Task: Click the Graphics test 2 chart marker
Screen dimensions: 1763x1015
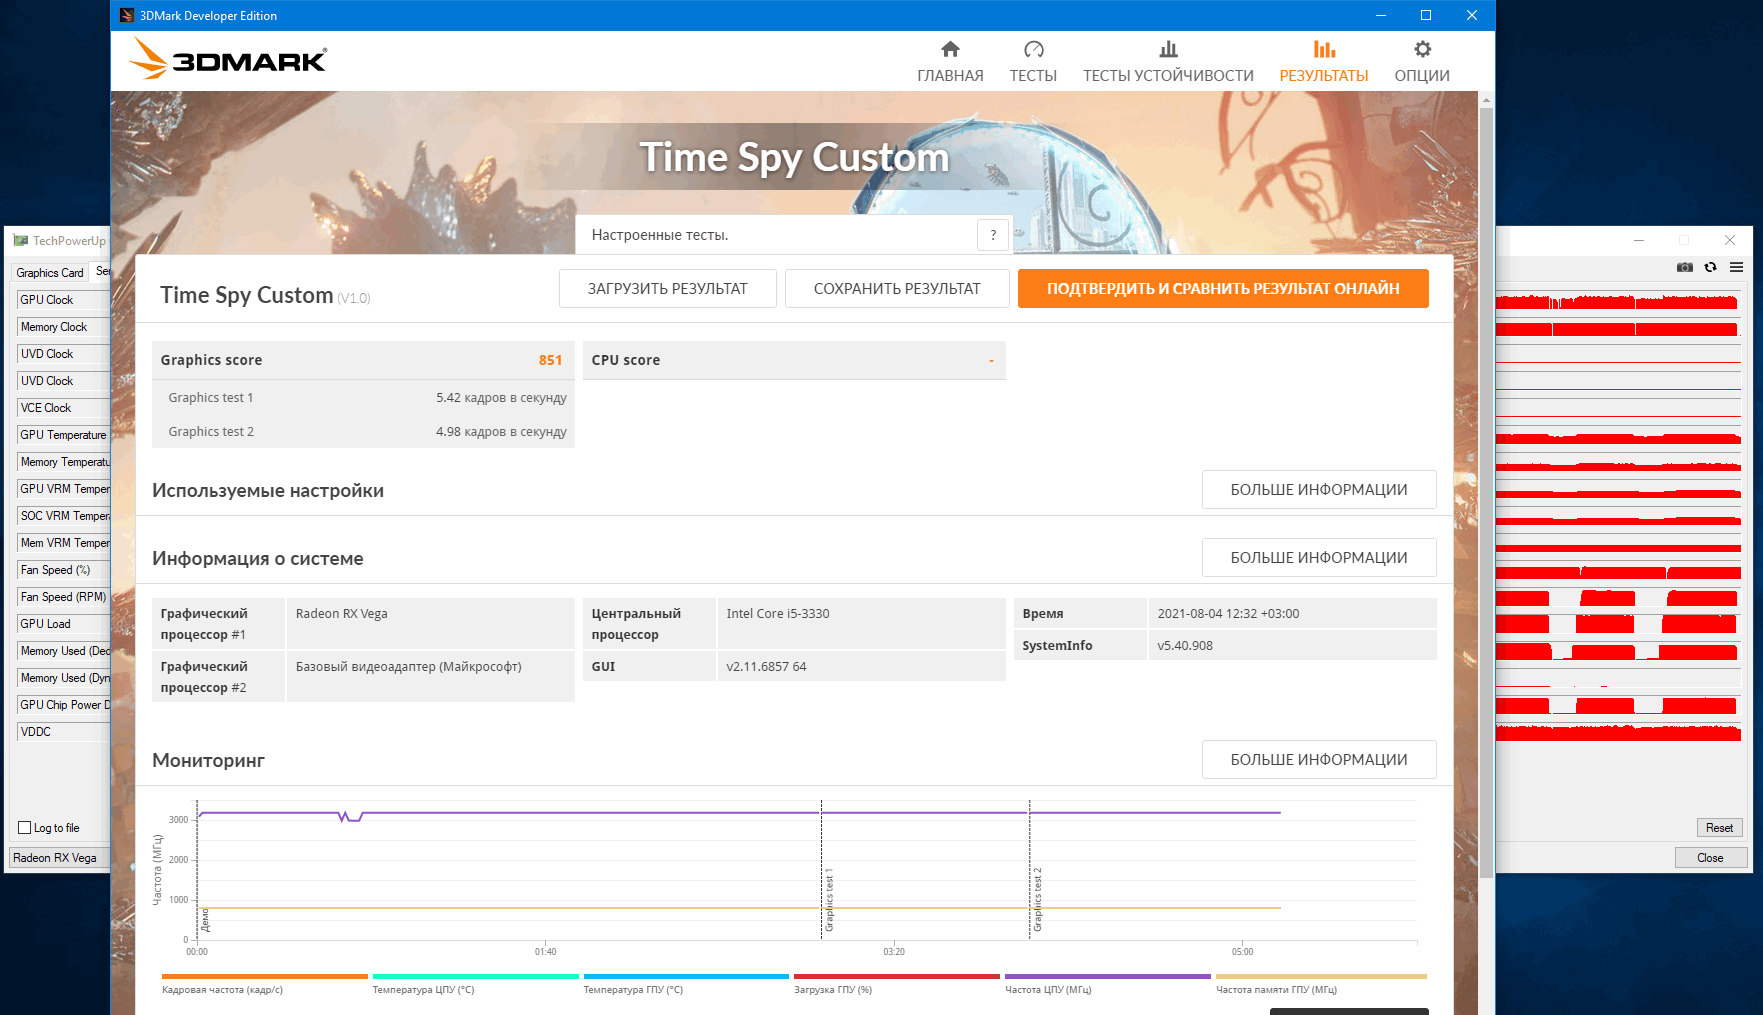Action: pos(1037,900)
